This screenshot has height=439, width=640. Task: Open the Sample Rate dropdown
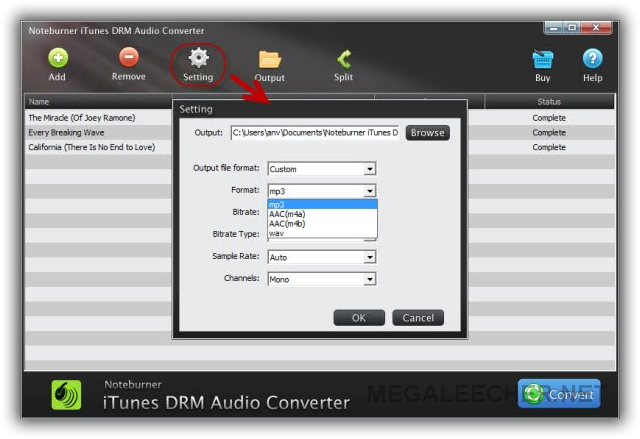[x=369, y=257]
